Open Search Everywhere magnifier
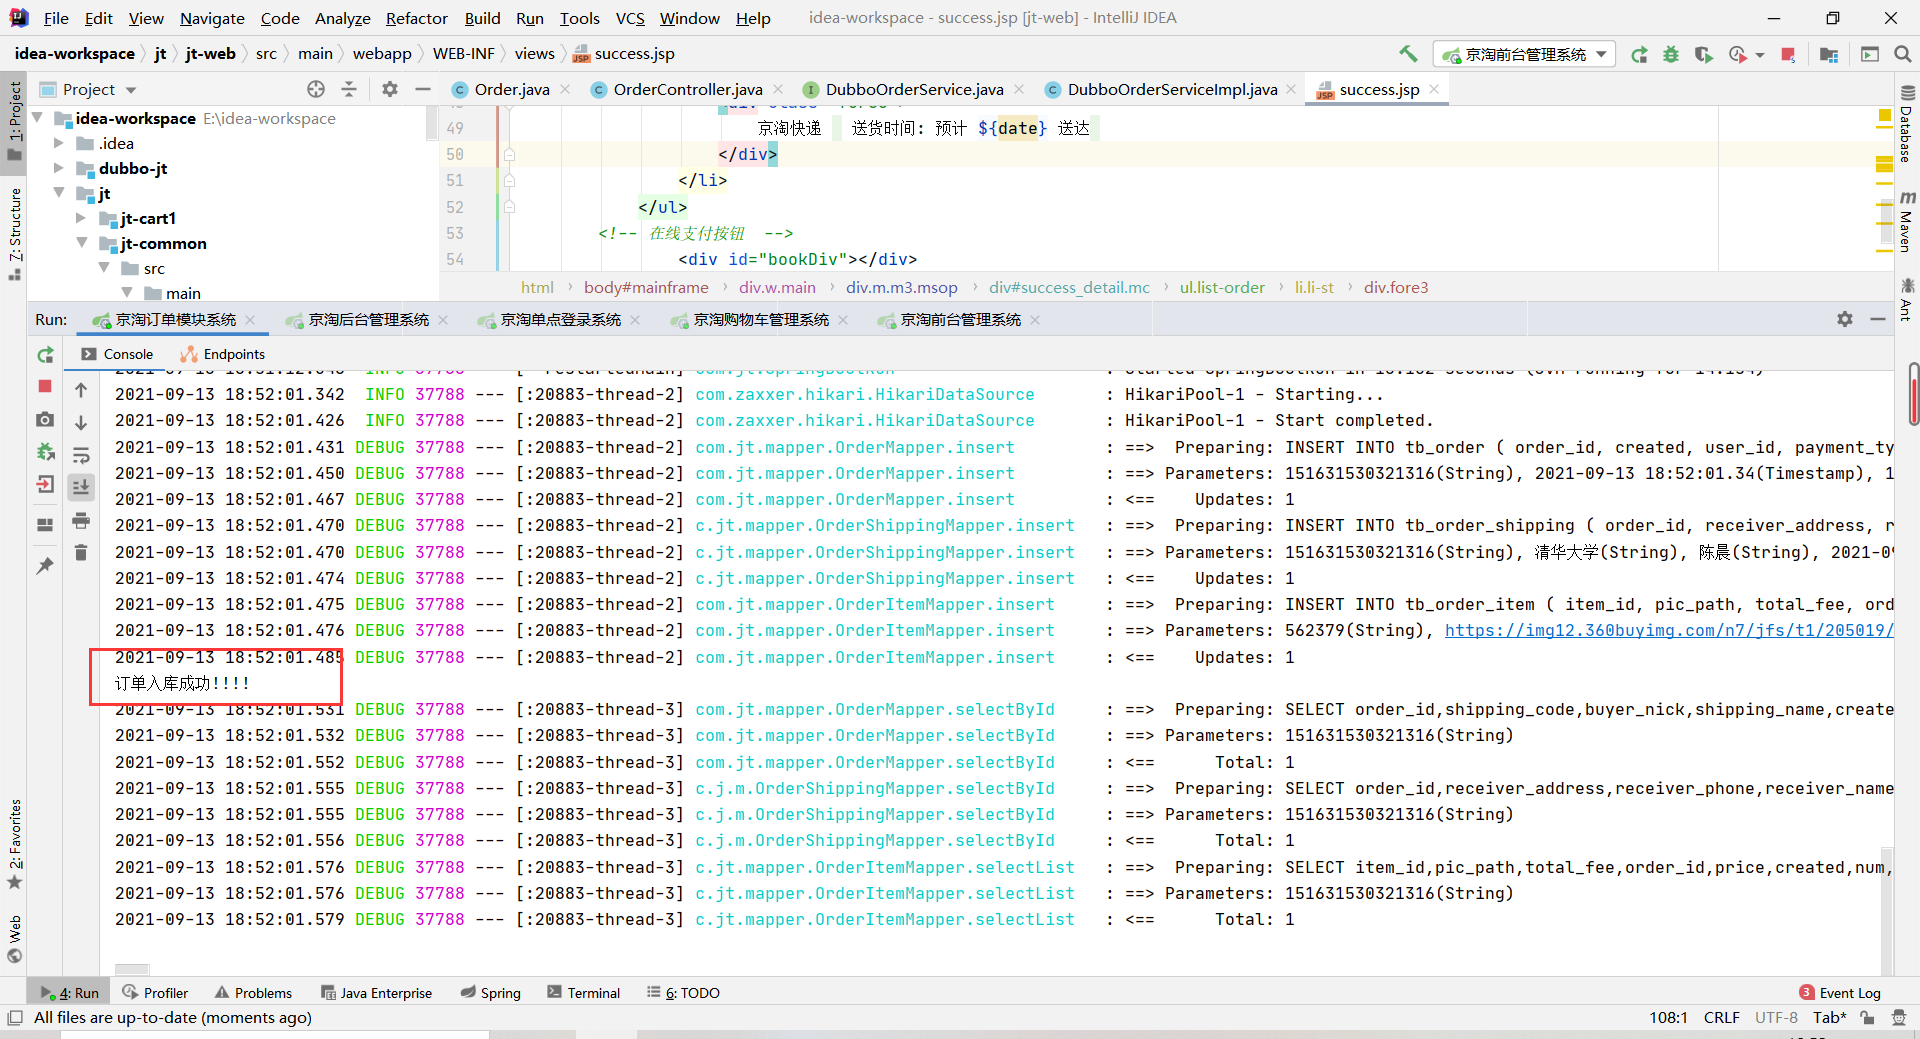 click(1903, 54)
